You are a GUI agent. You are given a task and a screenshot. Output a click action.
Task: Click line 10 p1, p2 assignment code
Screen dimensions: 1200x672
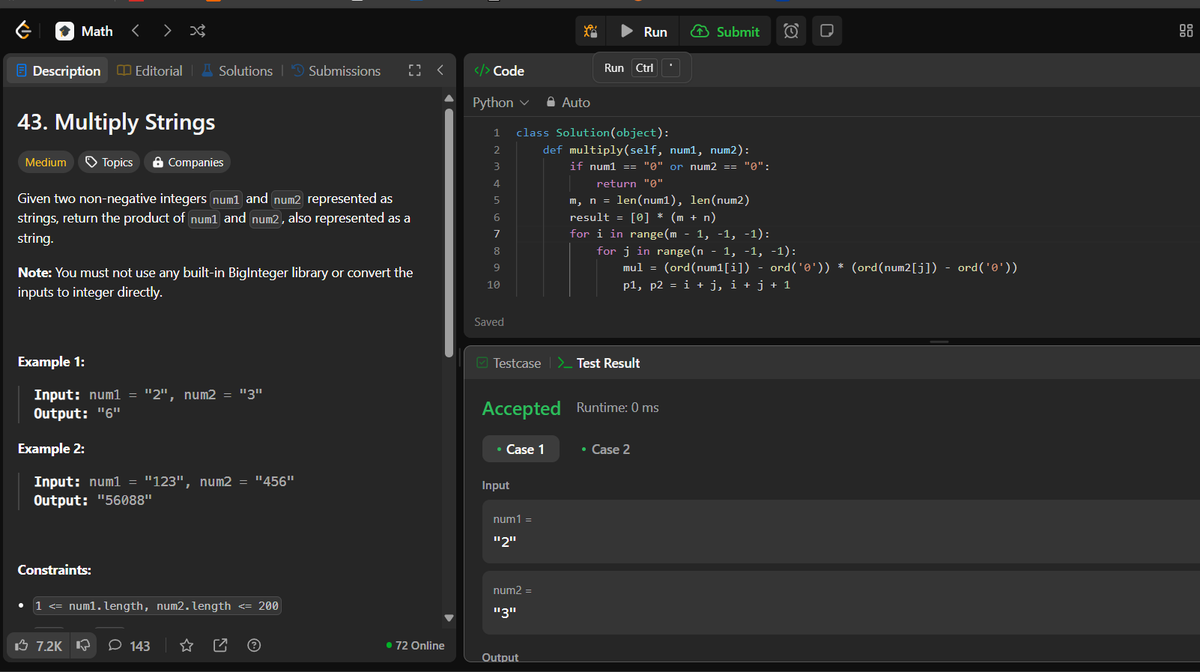(x=706, y=285)
